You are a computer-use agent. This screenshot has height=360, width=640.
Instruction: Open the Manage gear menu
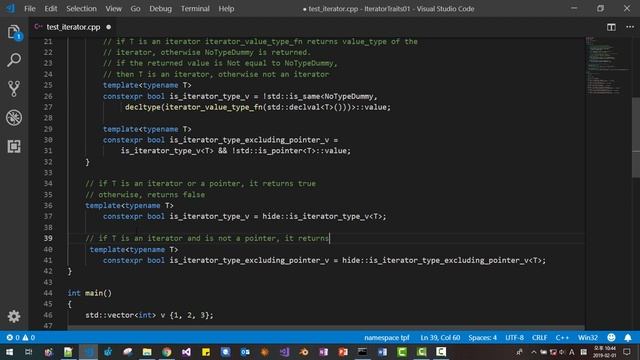(x=14, y=316)
